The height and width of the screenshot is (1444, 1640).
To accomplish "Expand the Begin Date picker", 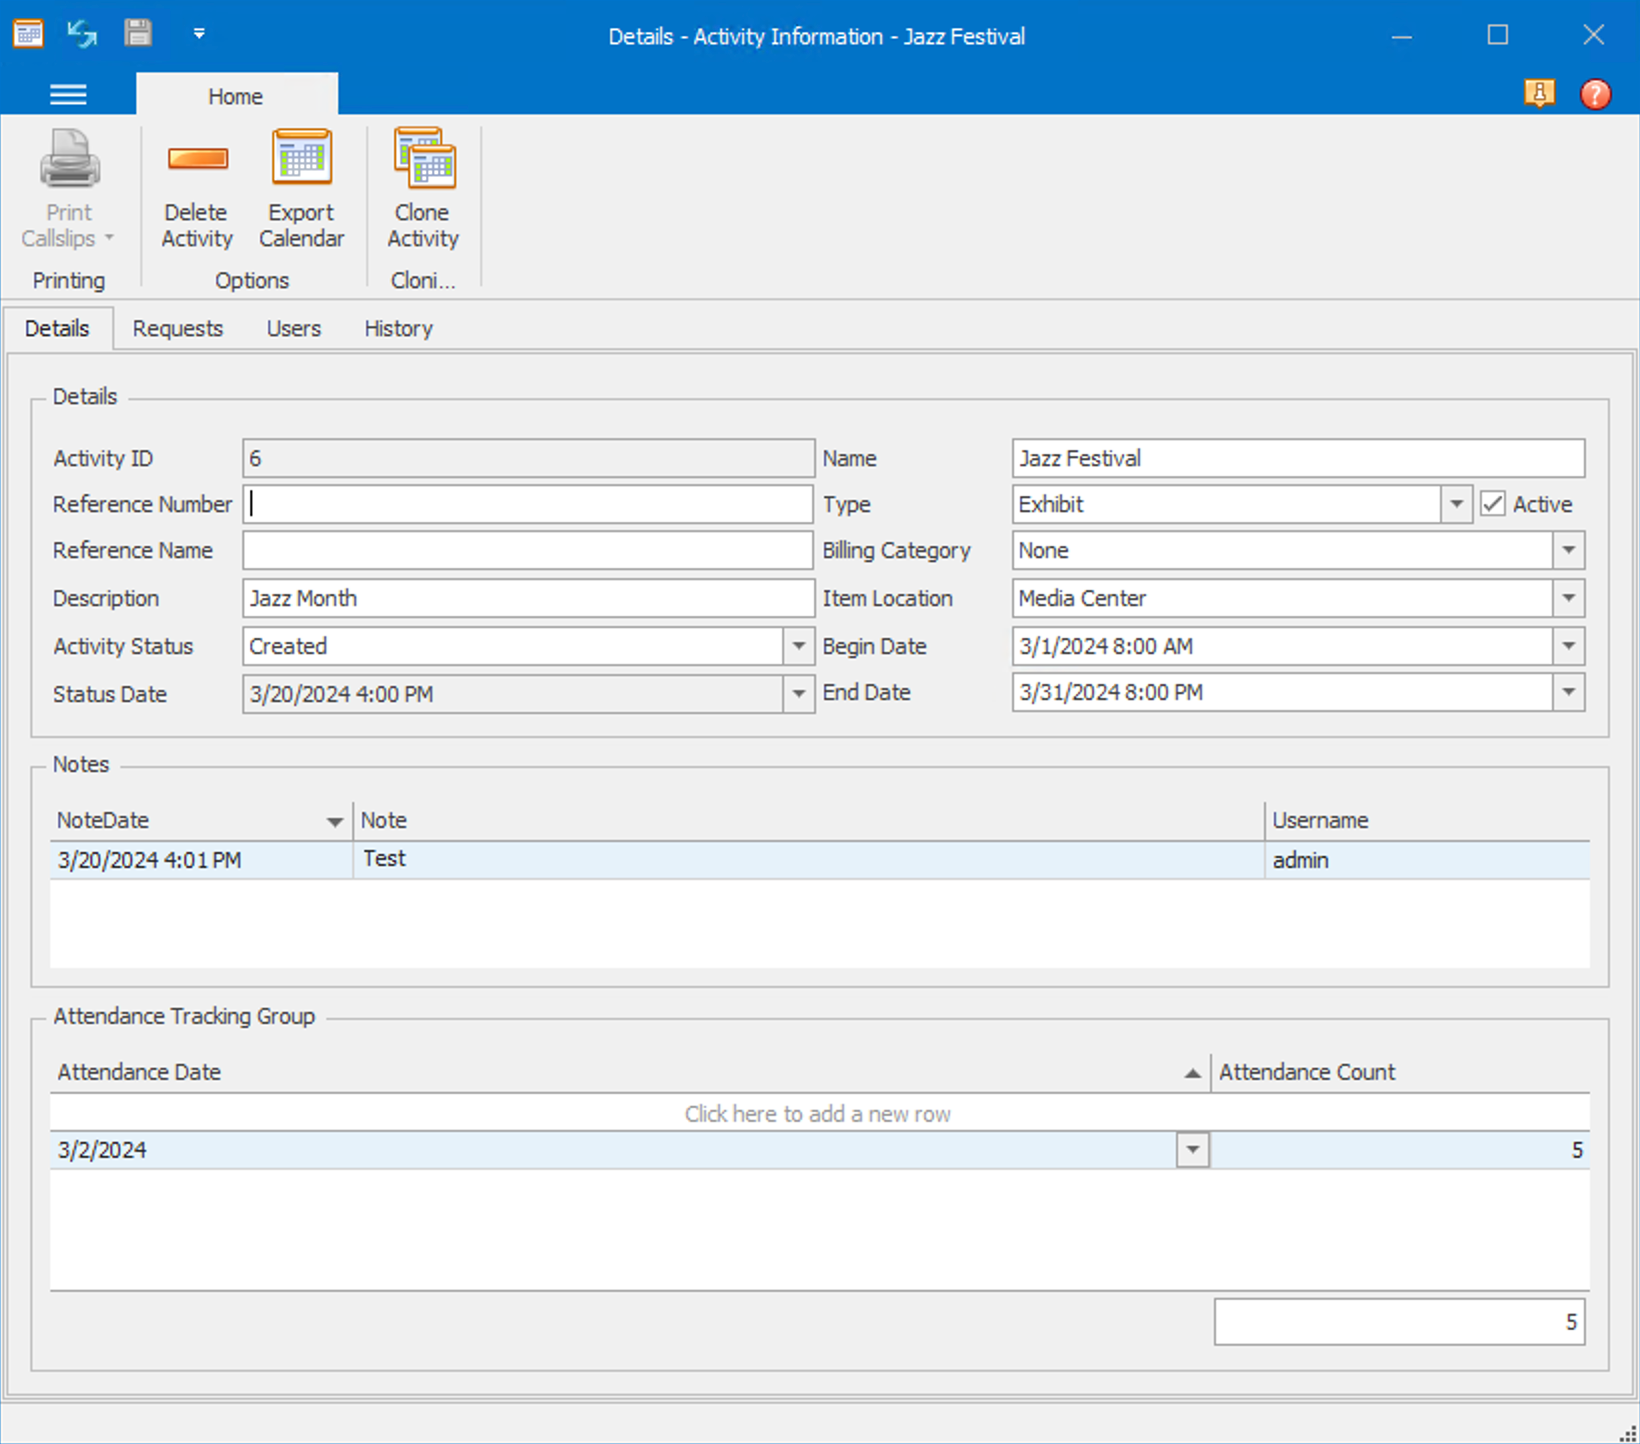I will 1568,646.
